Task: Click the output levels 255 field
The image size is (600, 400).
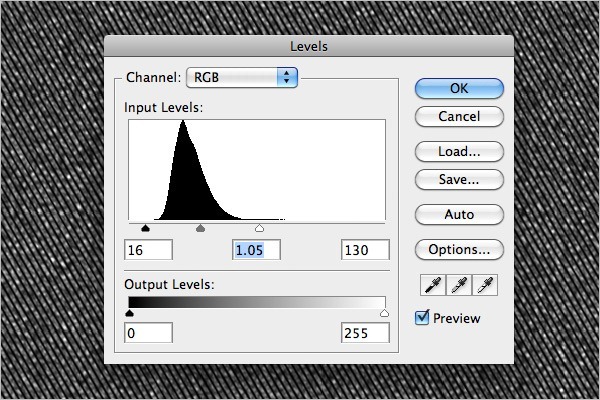Action: point(365,333)
